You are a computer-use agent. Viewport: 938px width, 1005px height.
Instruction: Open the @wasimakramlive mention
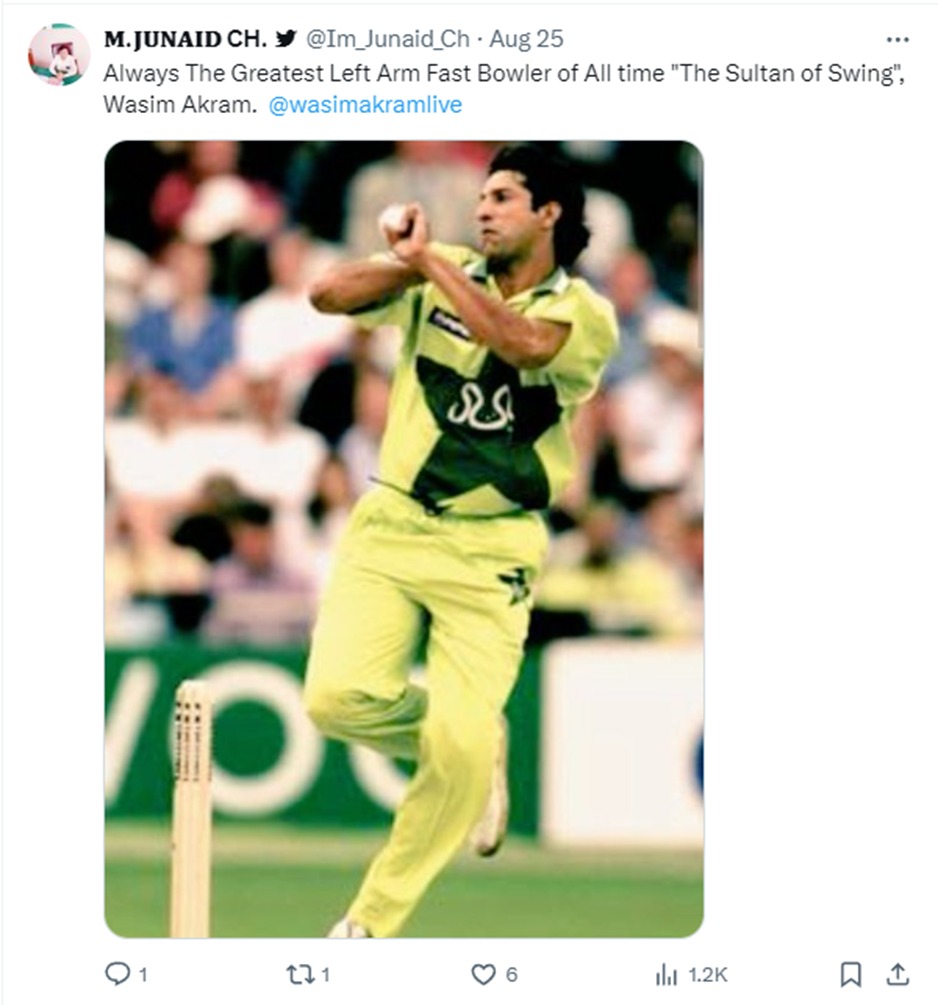365,104
